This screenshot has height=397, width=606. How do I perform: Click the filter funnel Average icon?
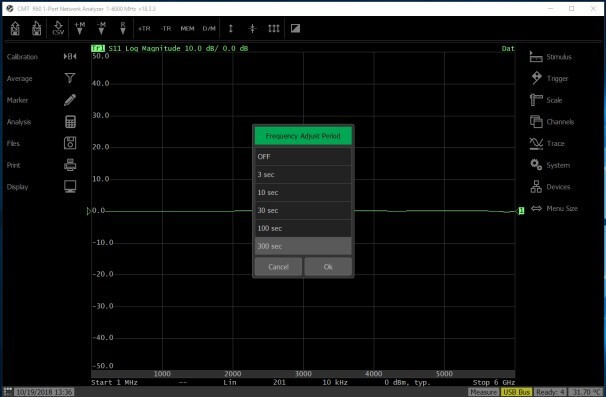pyautogui.click(x=70, y=78)
